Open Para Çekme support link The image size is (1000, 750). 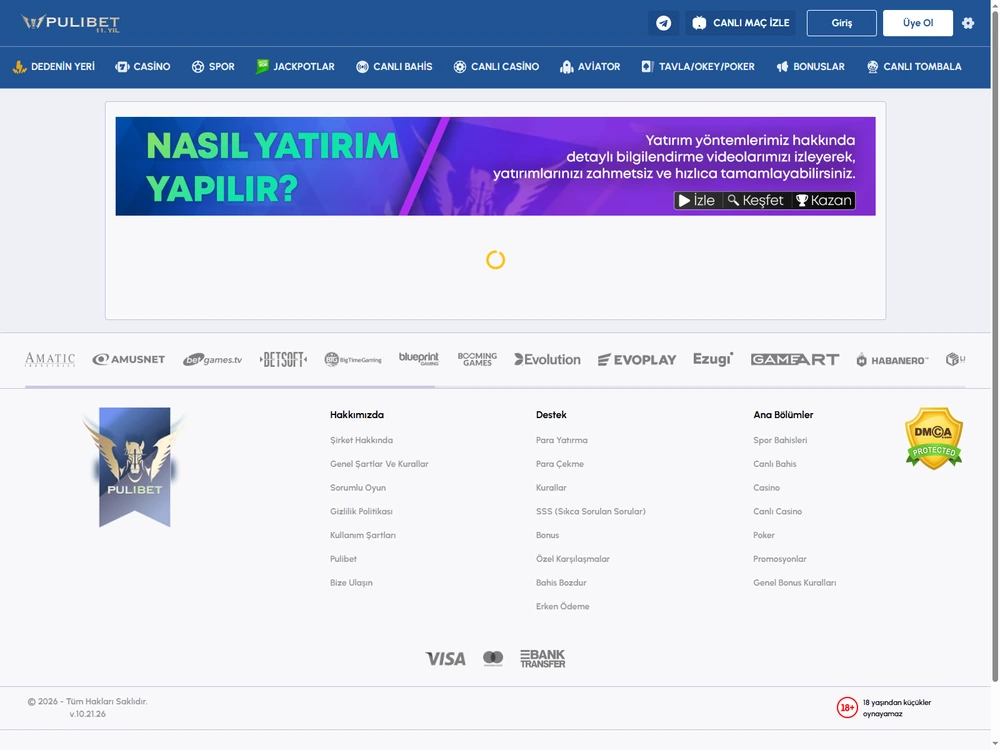(x=559, y=464)
